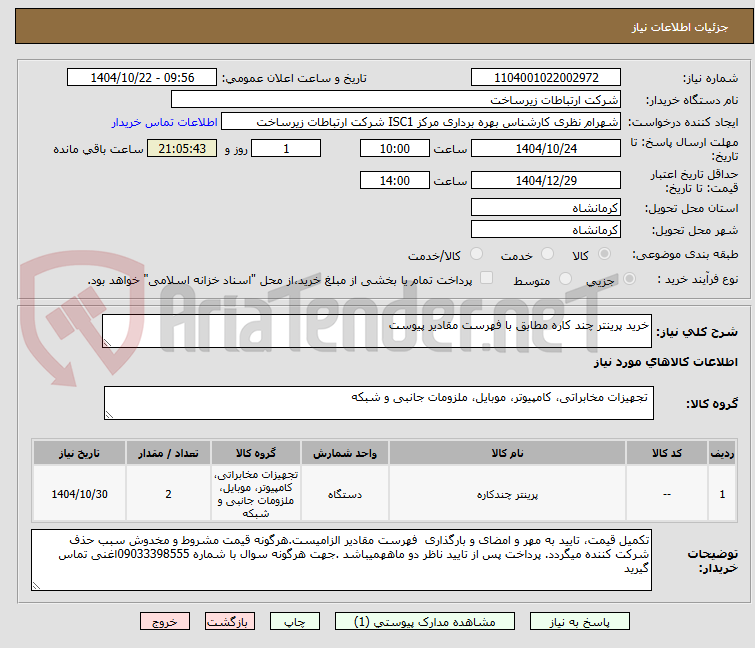The width and height of the screenshot is (755, 648).
Task: Click the announcement date field 1404/10/22 - 09:56
Action: tap(142, 78)
